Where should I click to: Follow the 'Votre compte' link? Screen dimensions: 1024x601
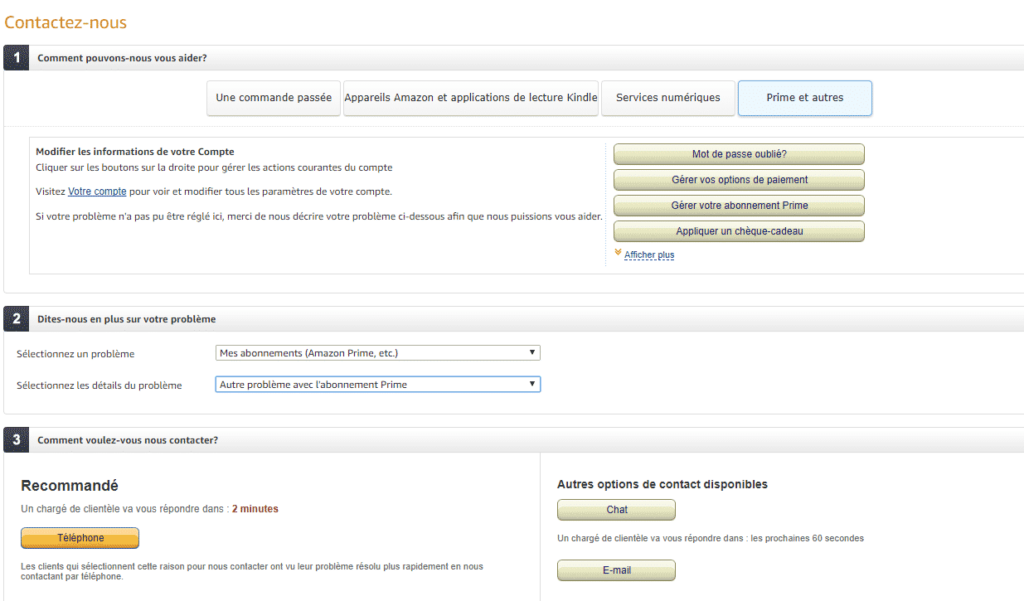coord(97,191)
